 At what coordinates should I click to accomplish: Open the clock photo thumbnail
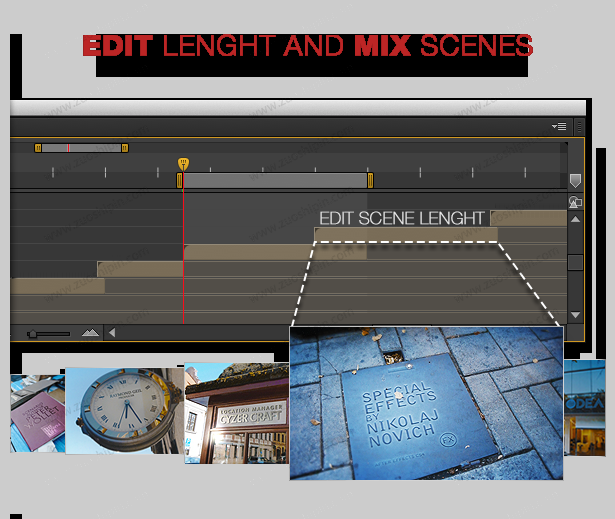(x=125, y=410)
